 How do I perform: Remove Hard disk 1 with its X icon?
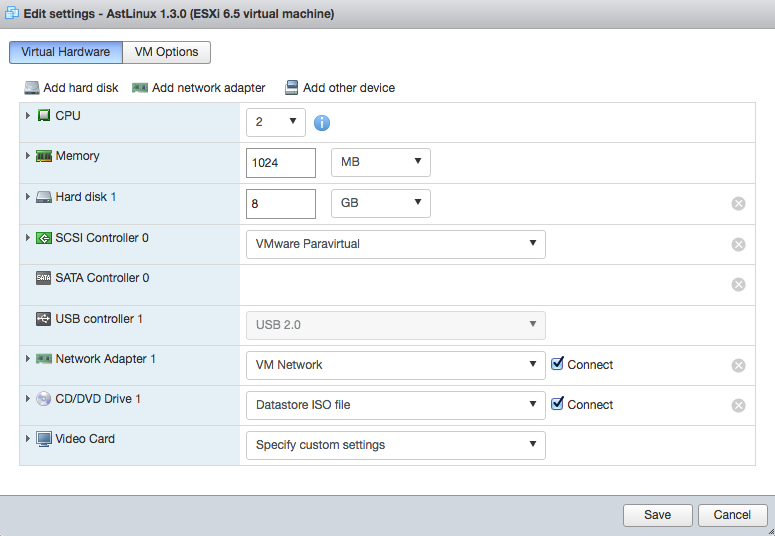coord(738,203)
